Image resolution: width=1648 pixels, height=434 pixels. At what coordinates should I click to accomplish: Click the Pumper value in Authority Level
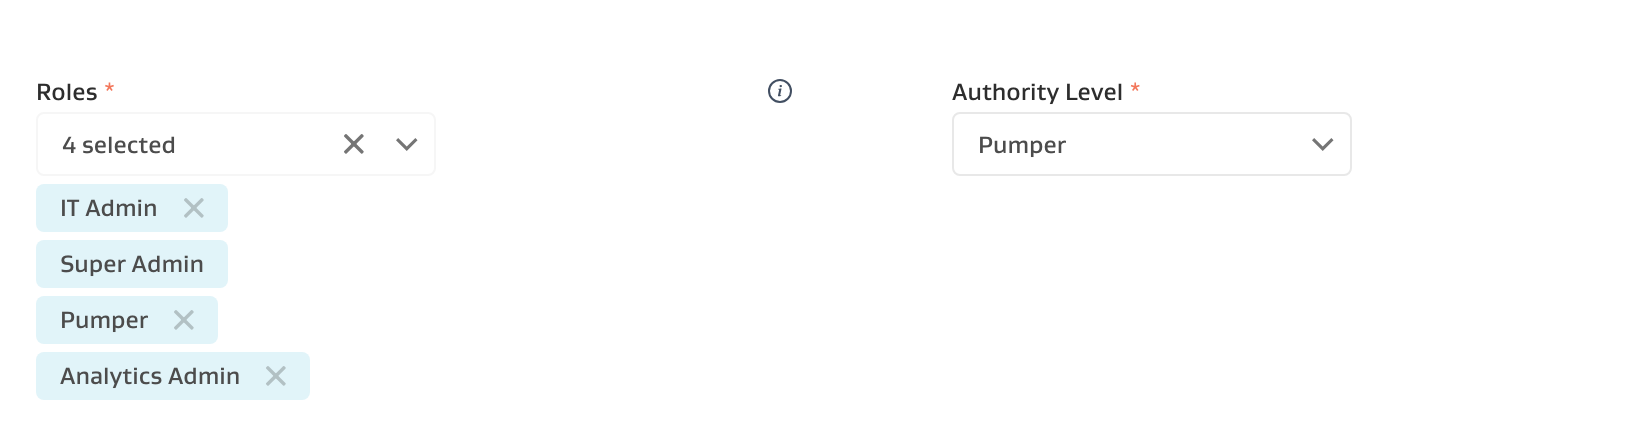[x=1022, y=145]
